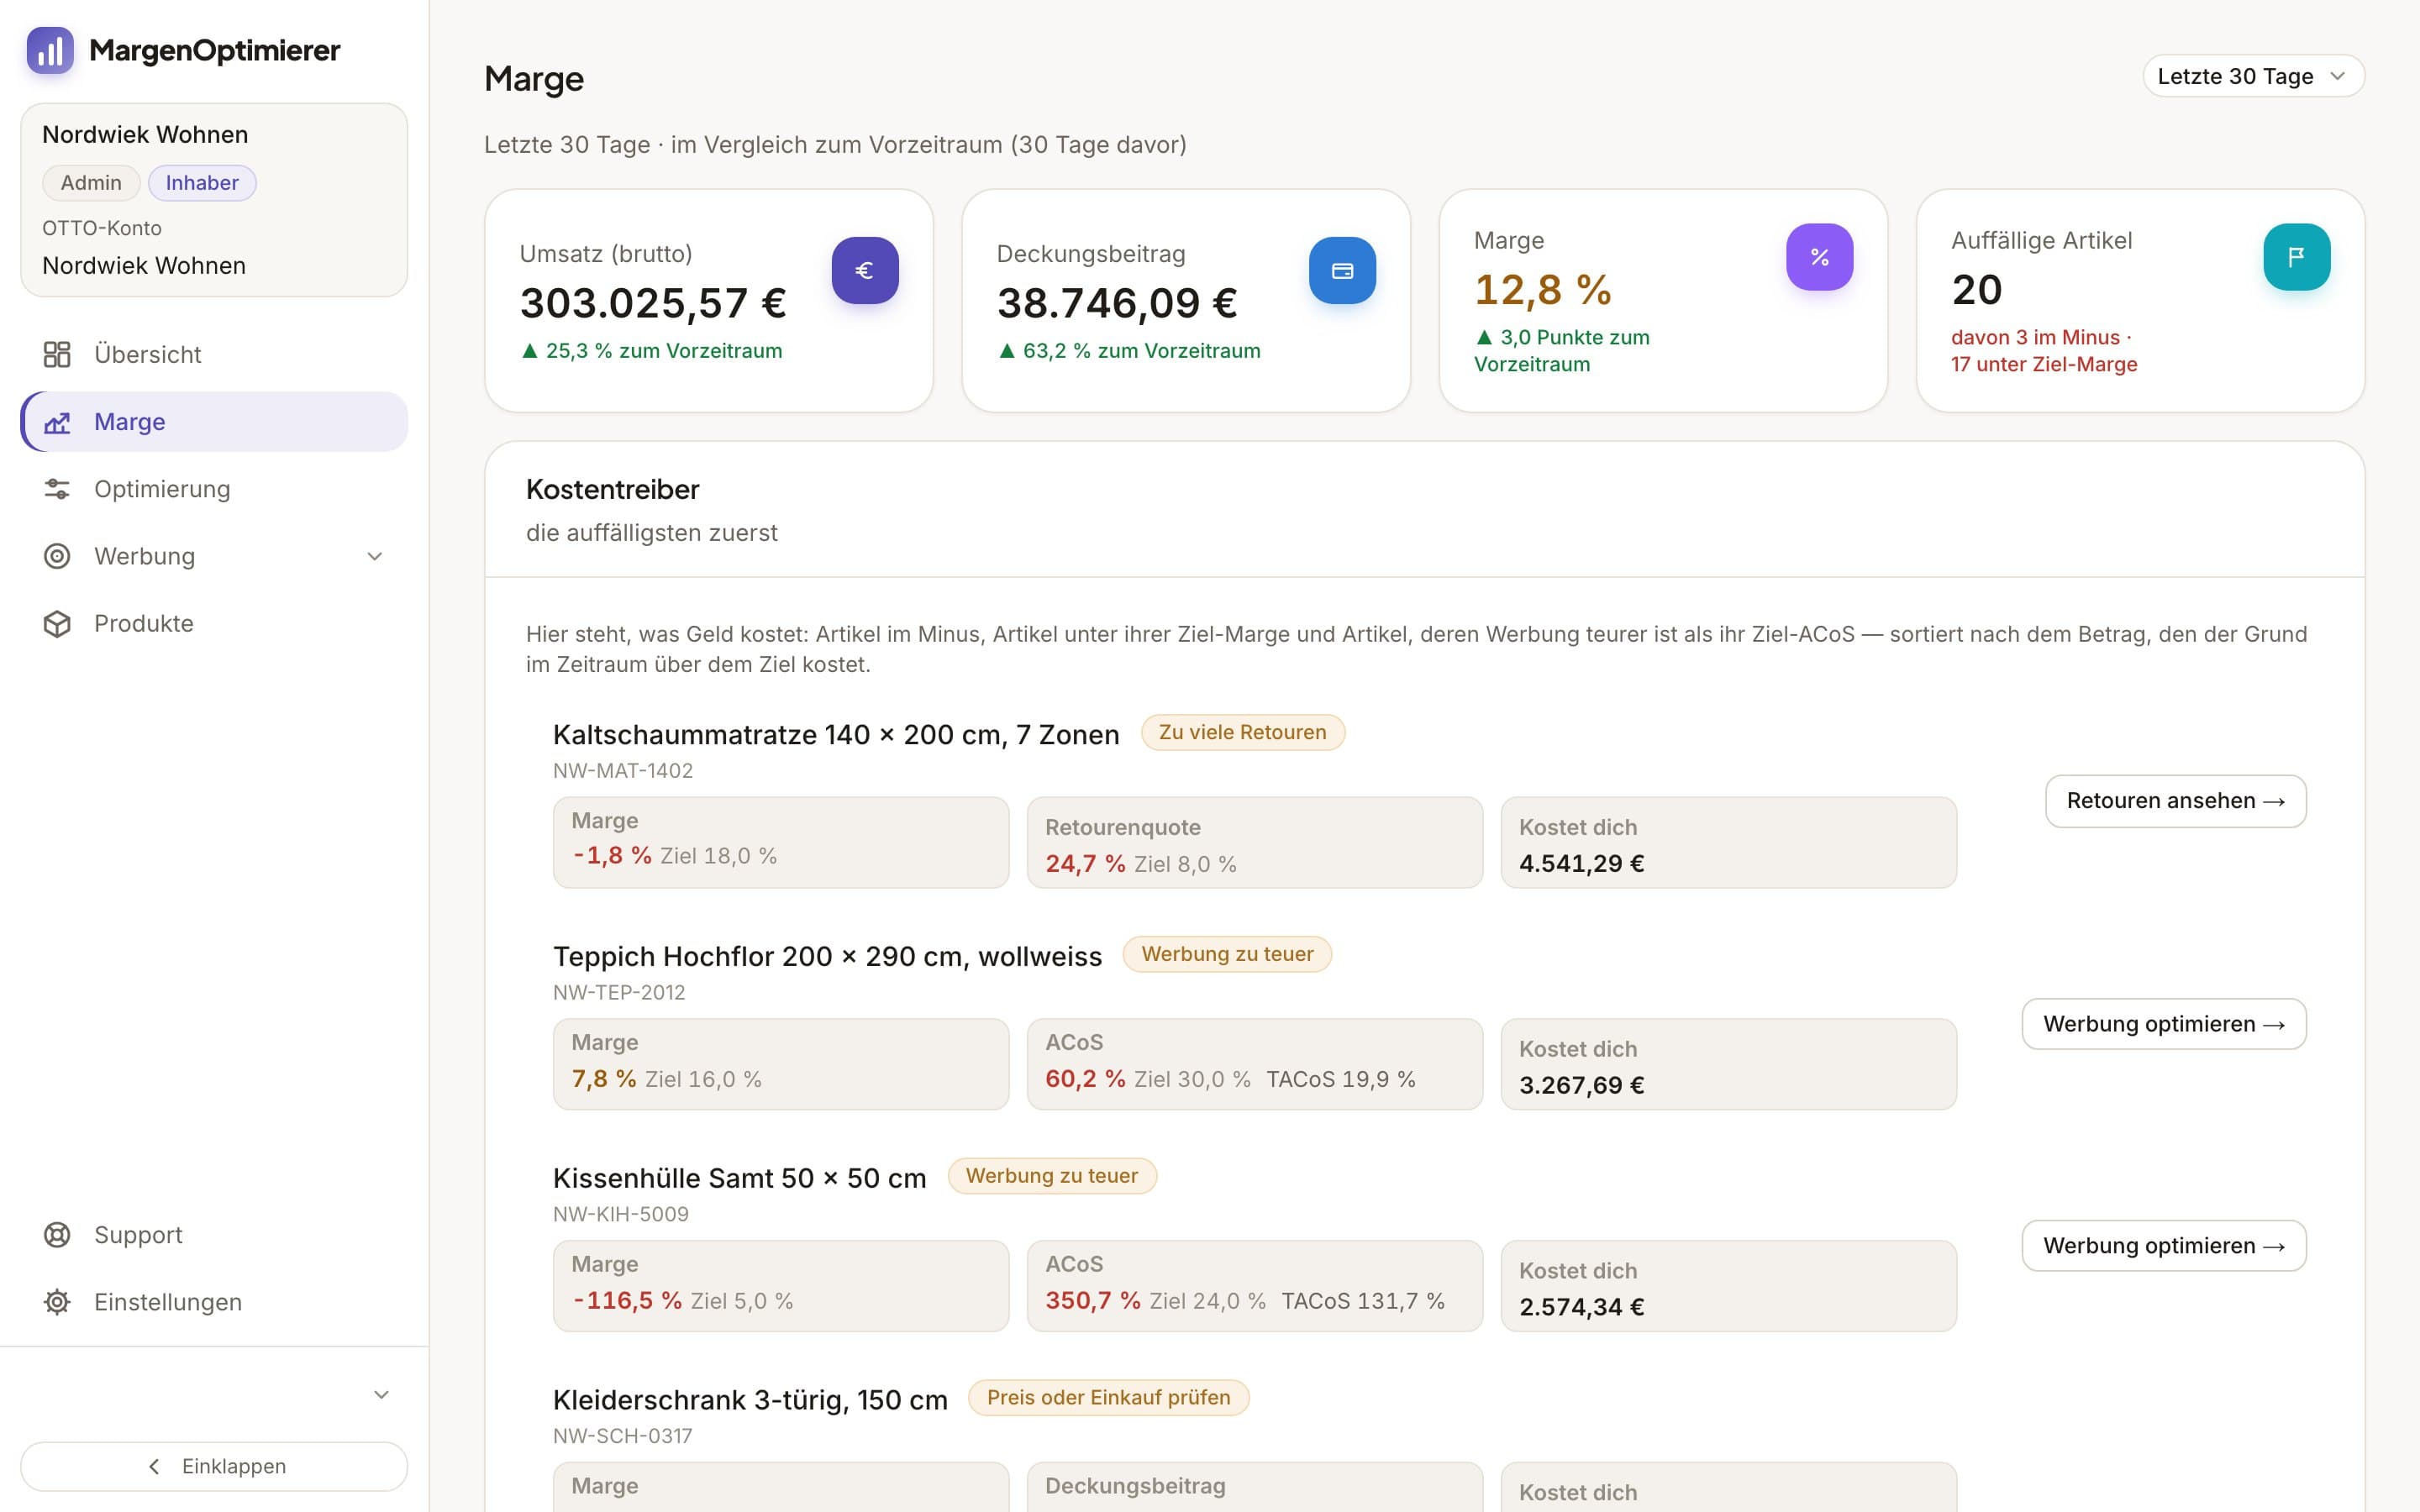
Task: Click the MargenOptimierer logo icon
Action: [50, 50]
